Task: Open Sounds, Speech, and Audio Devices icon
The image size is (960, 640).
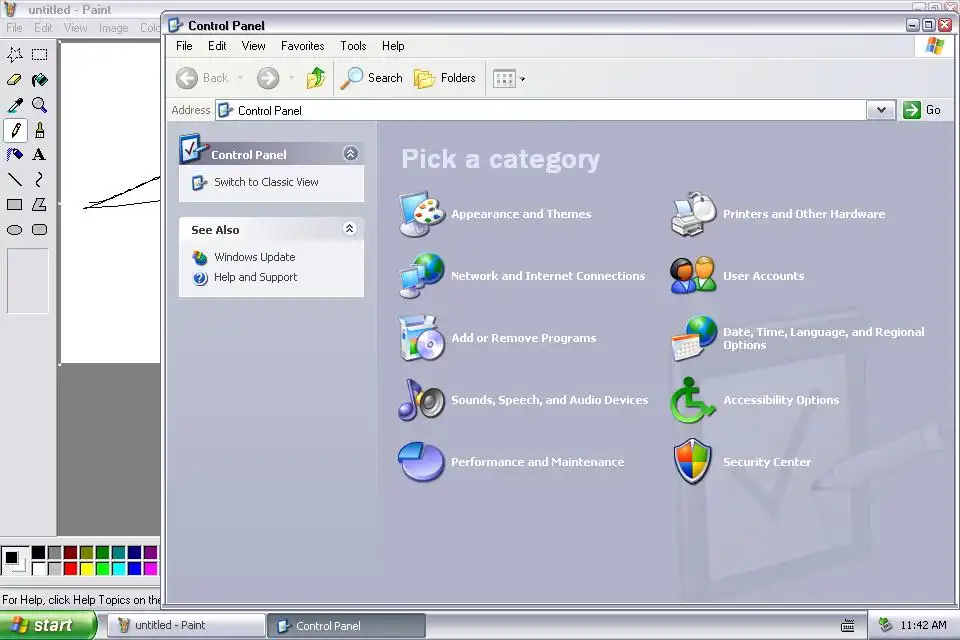Action: tap(421, 399)
